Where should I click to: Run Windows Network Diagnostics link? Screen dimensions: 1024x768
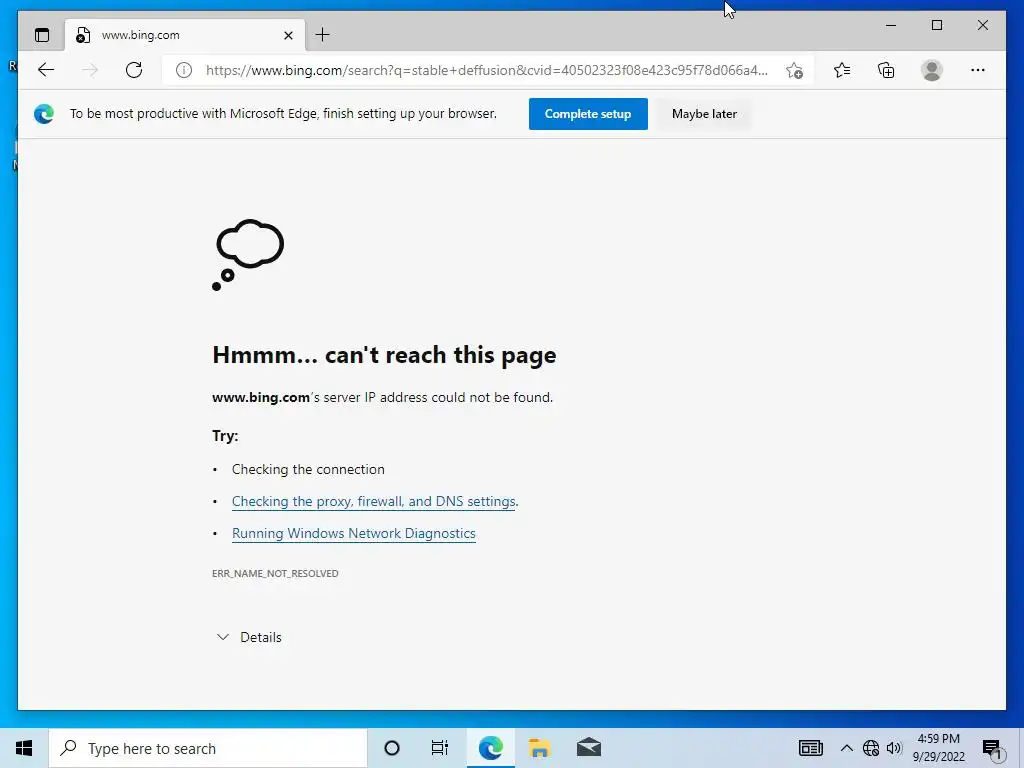[353, 533]
